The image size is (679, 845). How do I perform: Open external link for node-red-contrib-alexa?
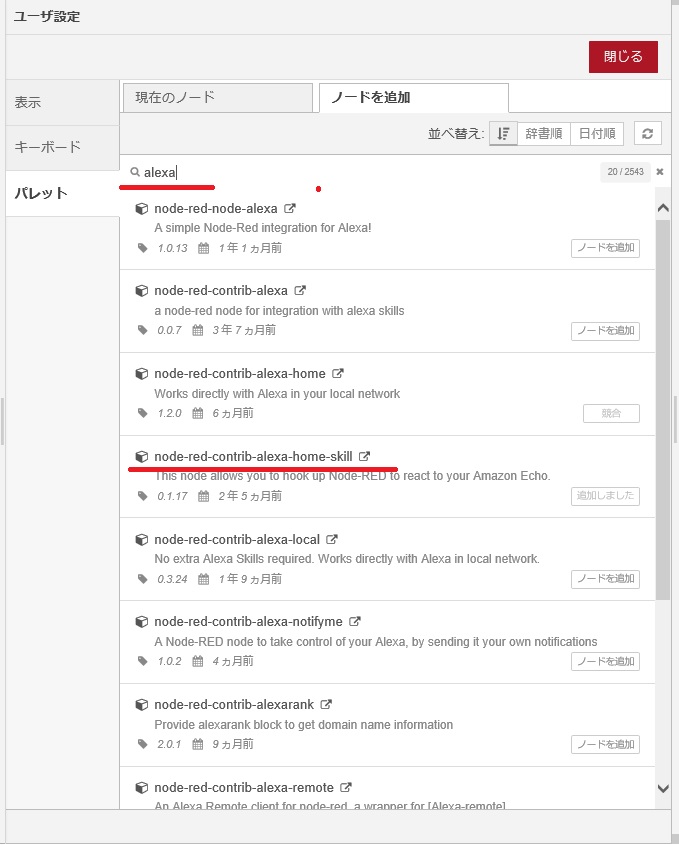point(300,290)
